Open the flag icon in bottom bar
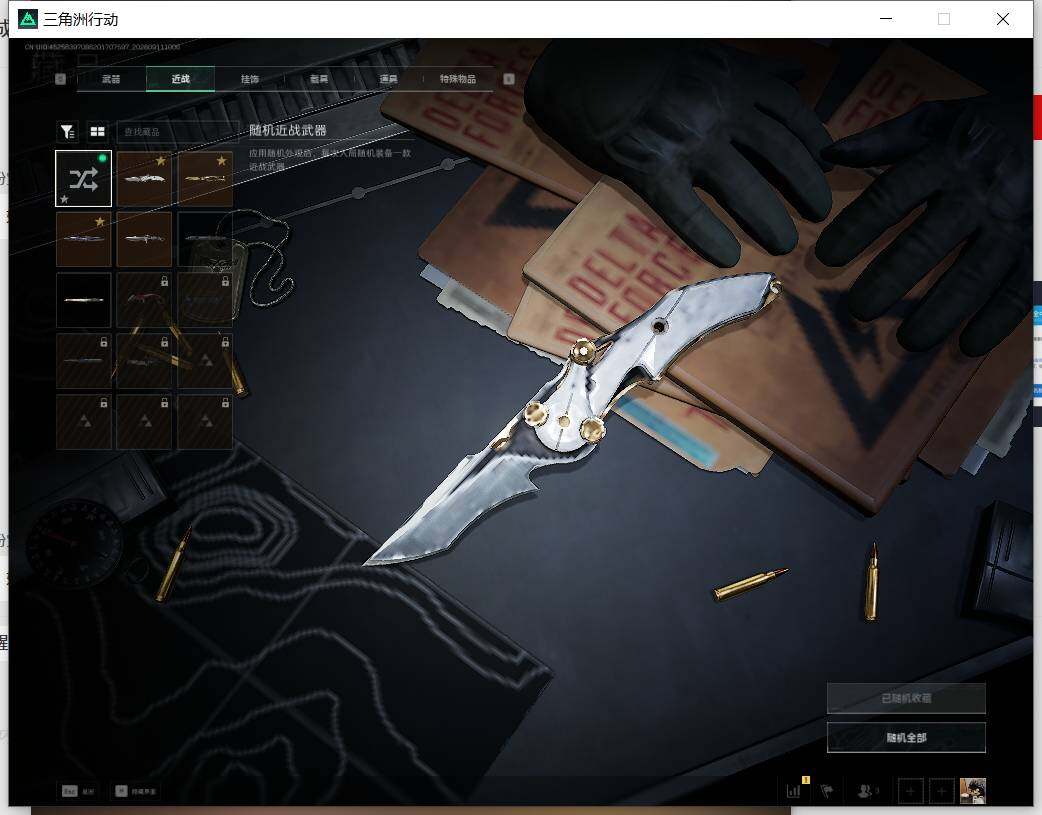The width and height of the screenshot is (1042, 815). point(827,791)
